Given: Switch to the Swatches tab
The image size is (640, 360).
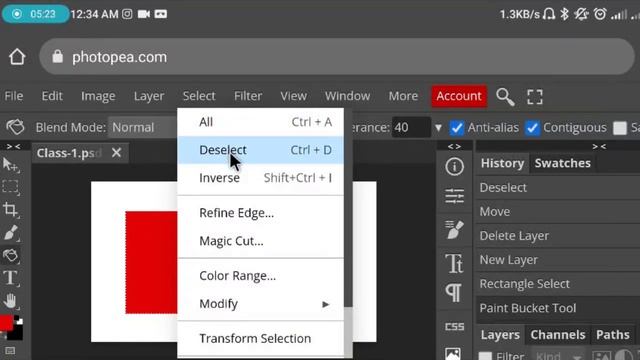Looking at the screenshot, I should click(x=562, y=163).
